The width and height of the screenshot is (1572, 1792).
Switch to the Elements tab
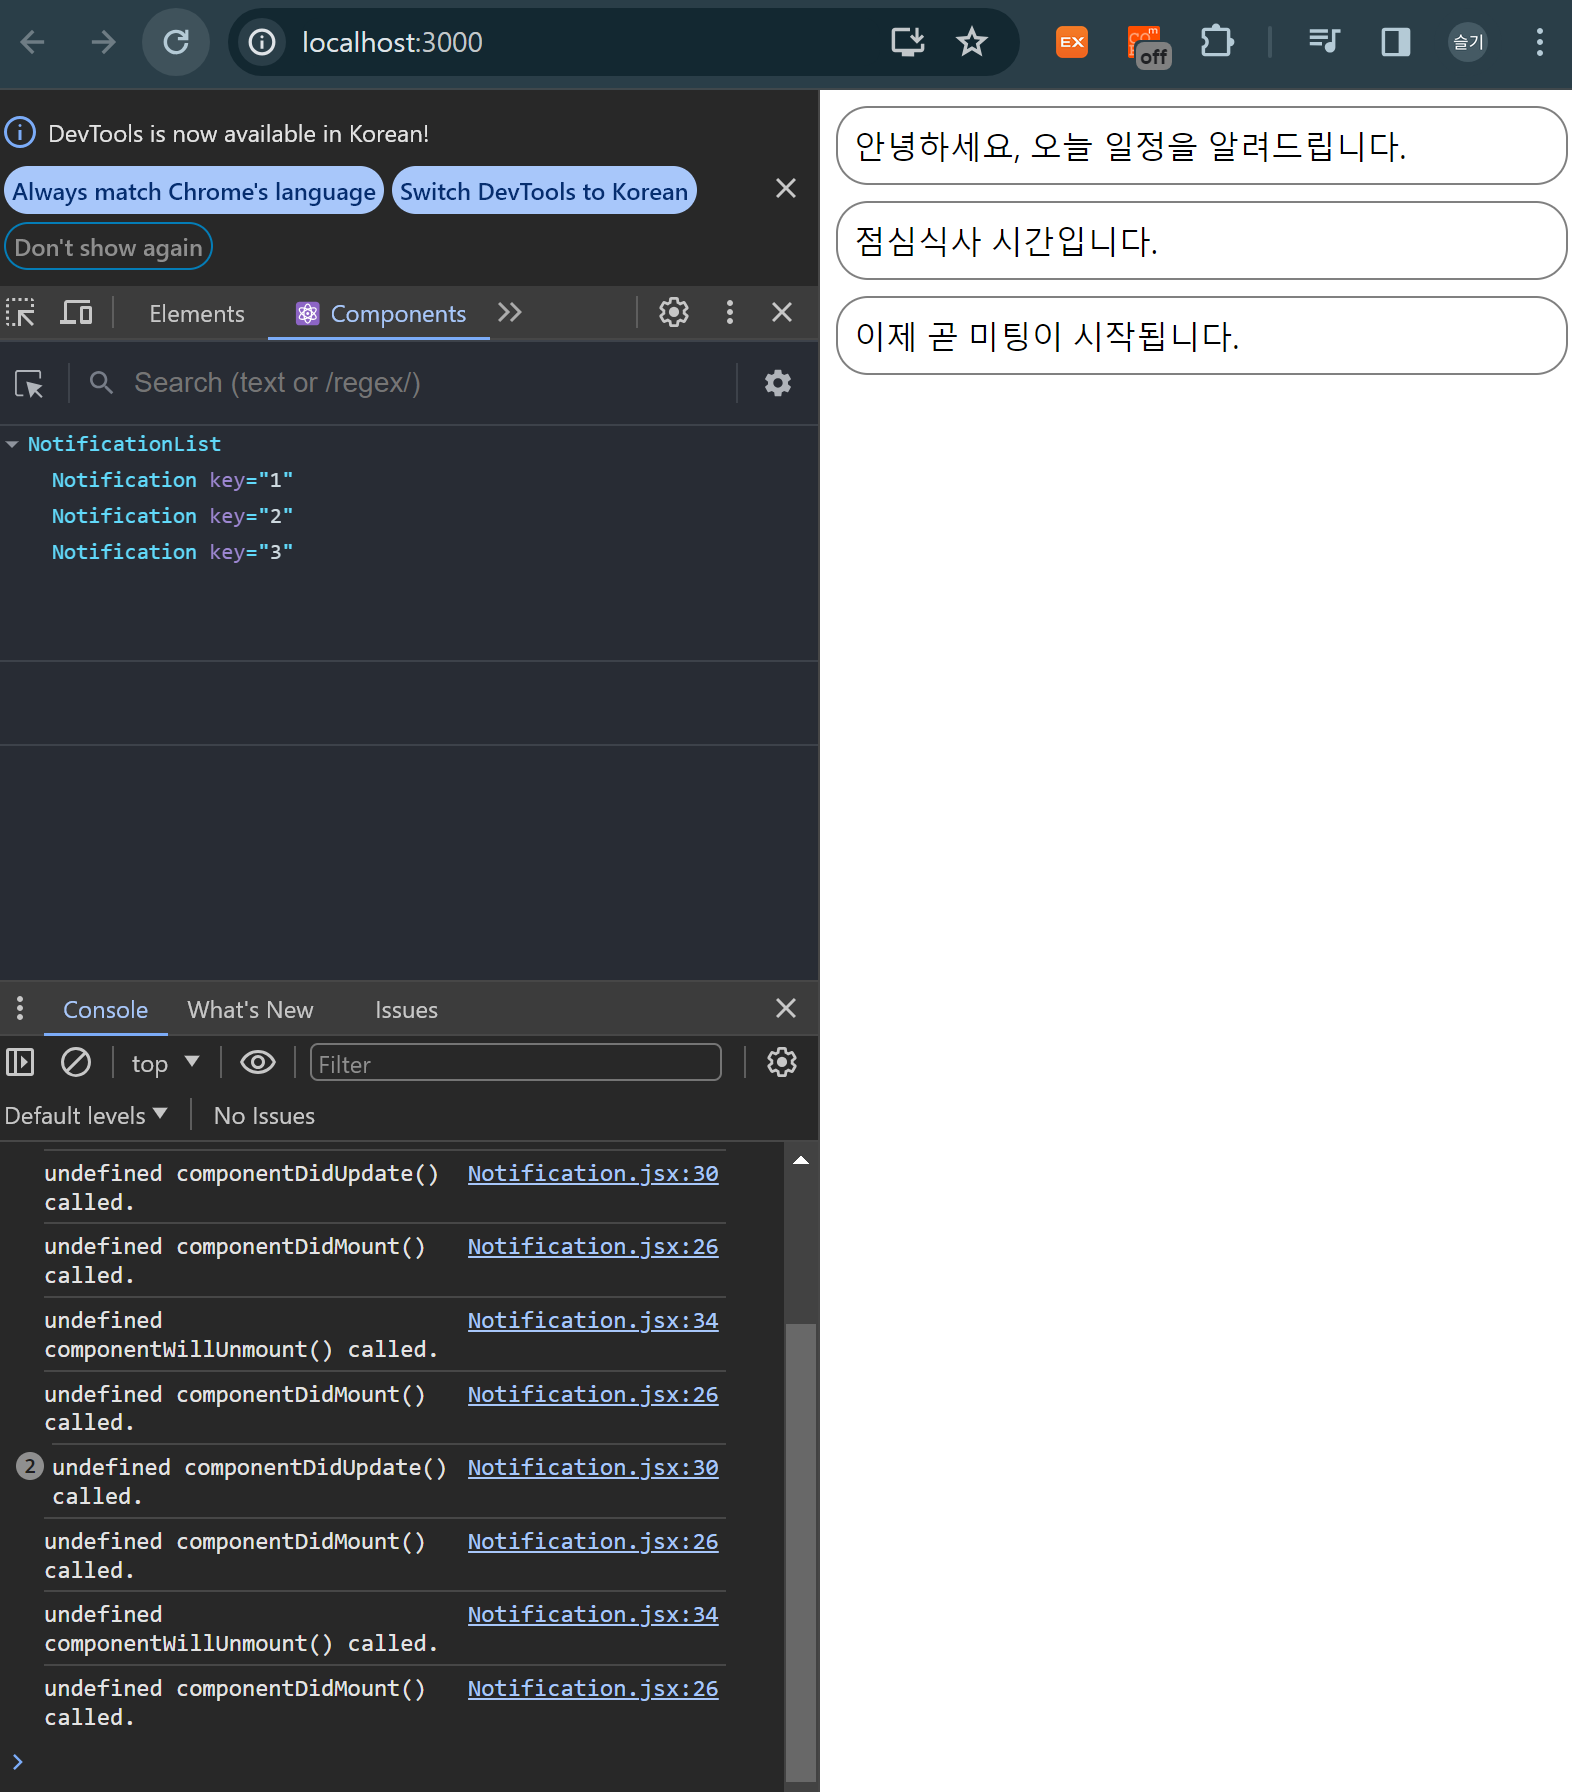(197, 314)
